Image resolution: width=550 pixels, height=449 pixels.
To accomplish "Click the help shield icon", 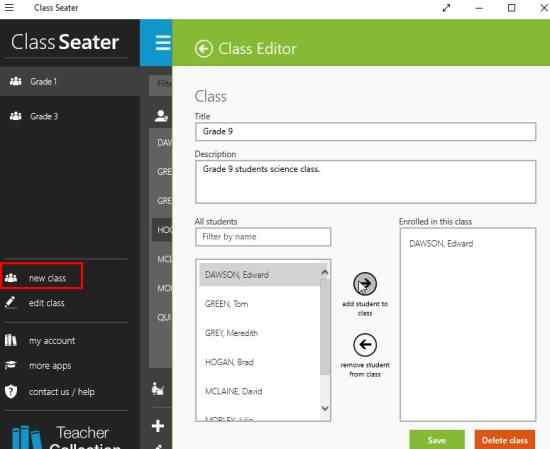I will click(11, 391).
